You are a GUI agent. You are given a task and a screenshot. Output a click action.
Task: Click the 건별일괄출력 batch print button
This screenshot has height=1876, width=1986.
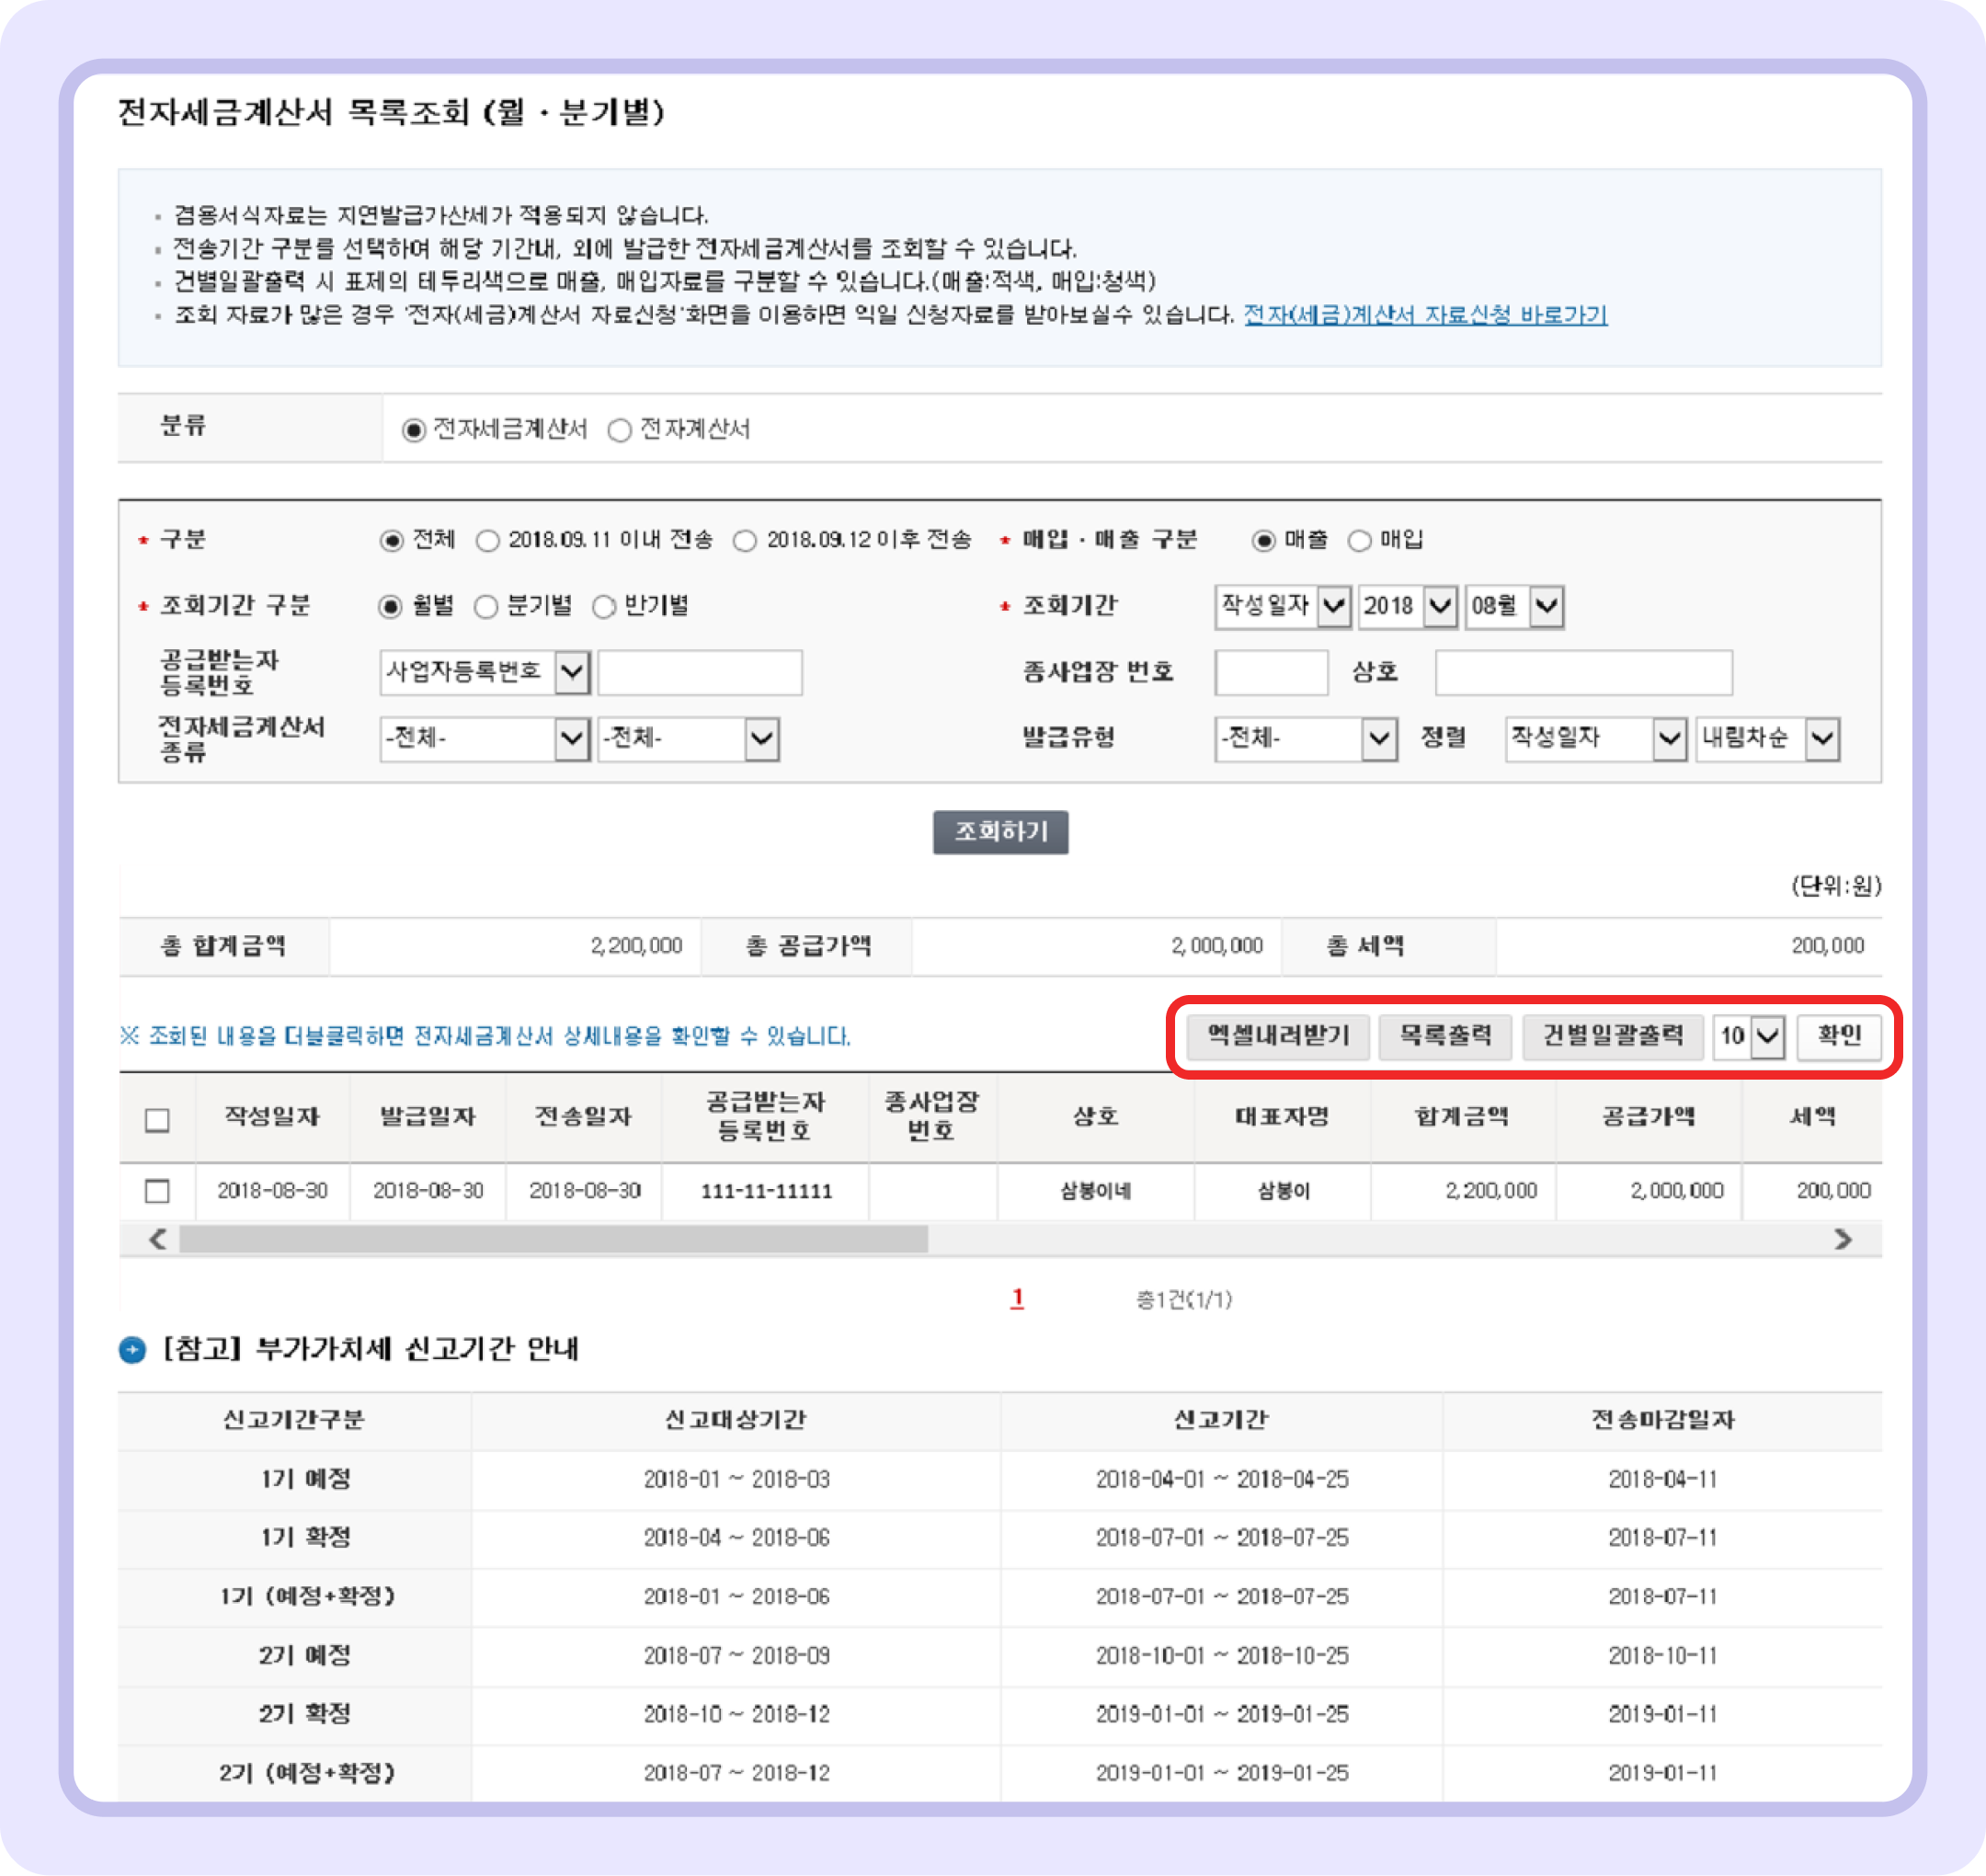(1614, 1037)
